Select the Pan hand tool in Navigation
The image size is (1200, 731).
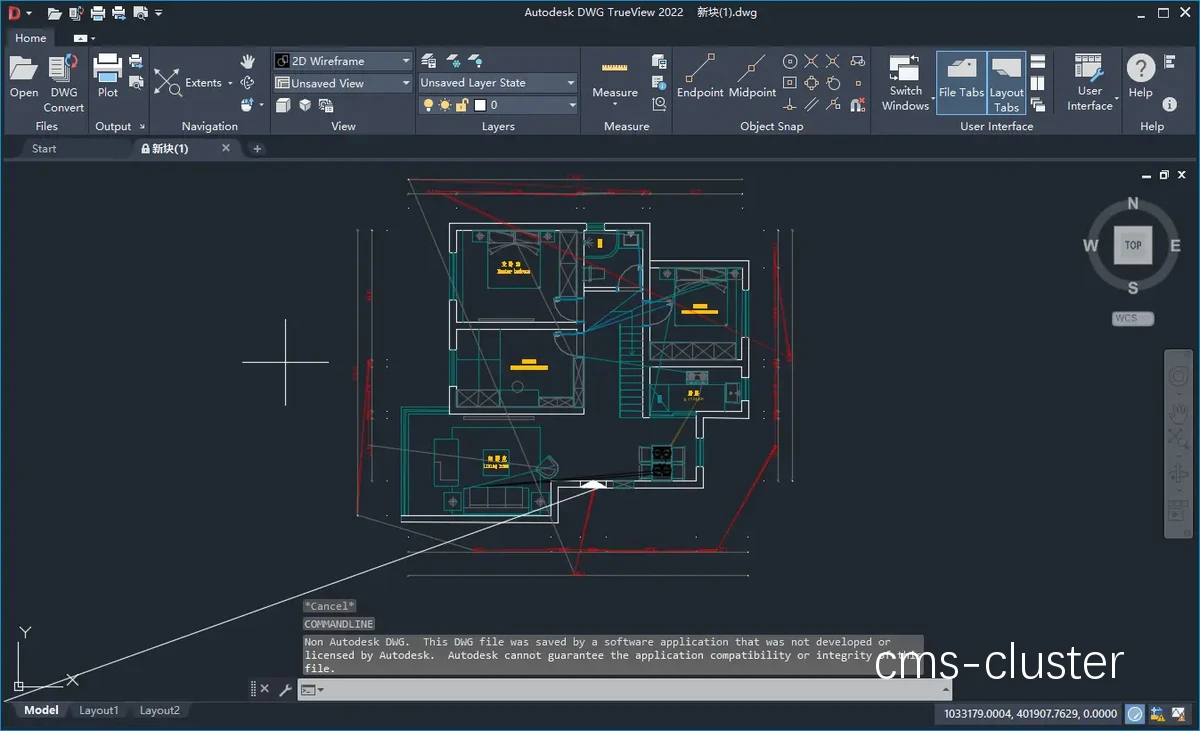(x=247, y=62)
